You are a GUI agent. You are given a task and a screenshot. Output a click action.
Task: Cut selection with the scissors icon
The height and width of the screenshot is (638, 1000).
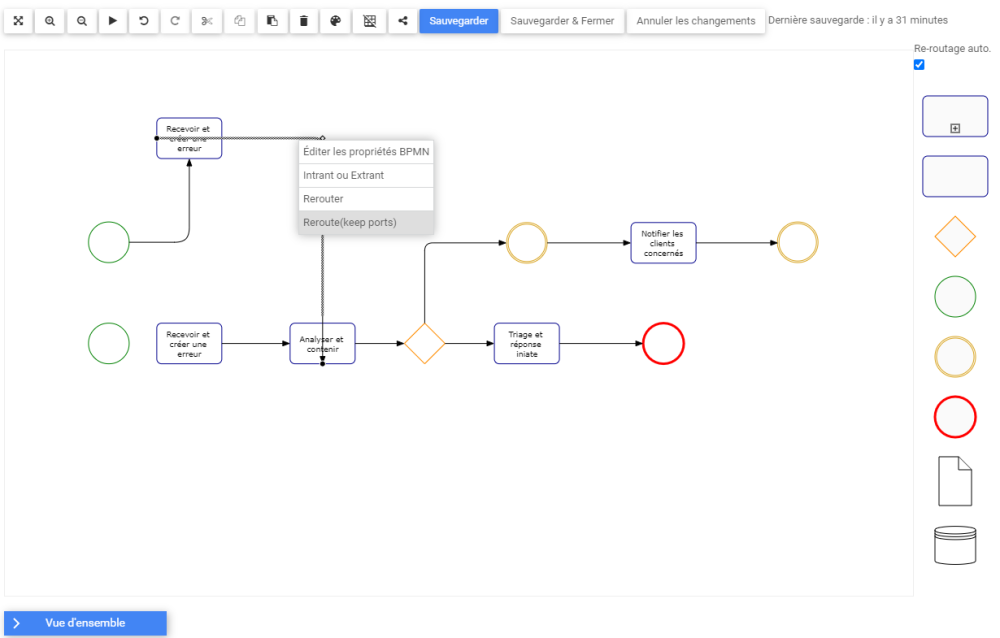(207, 20)
